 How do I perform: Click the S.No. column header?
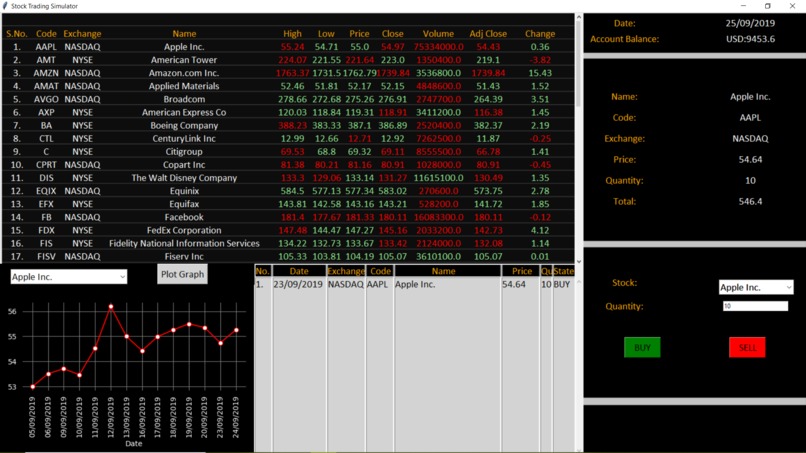tap(17, 34)
